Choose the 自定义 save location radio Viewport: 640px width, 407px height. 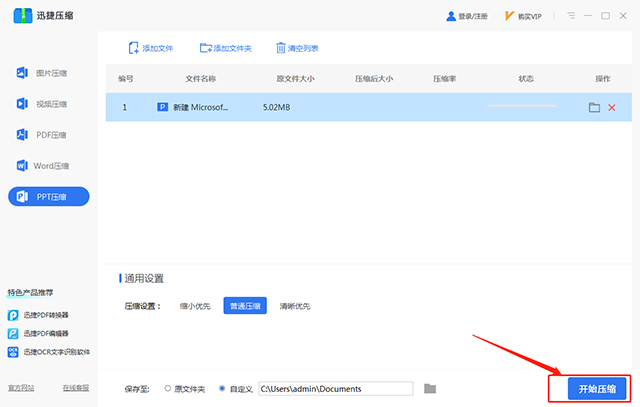point(222,389)
